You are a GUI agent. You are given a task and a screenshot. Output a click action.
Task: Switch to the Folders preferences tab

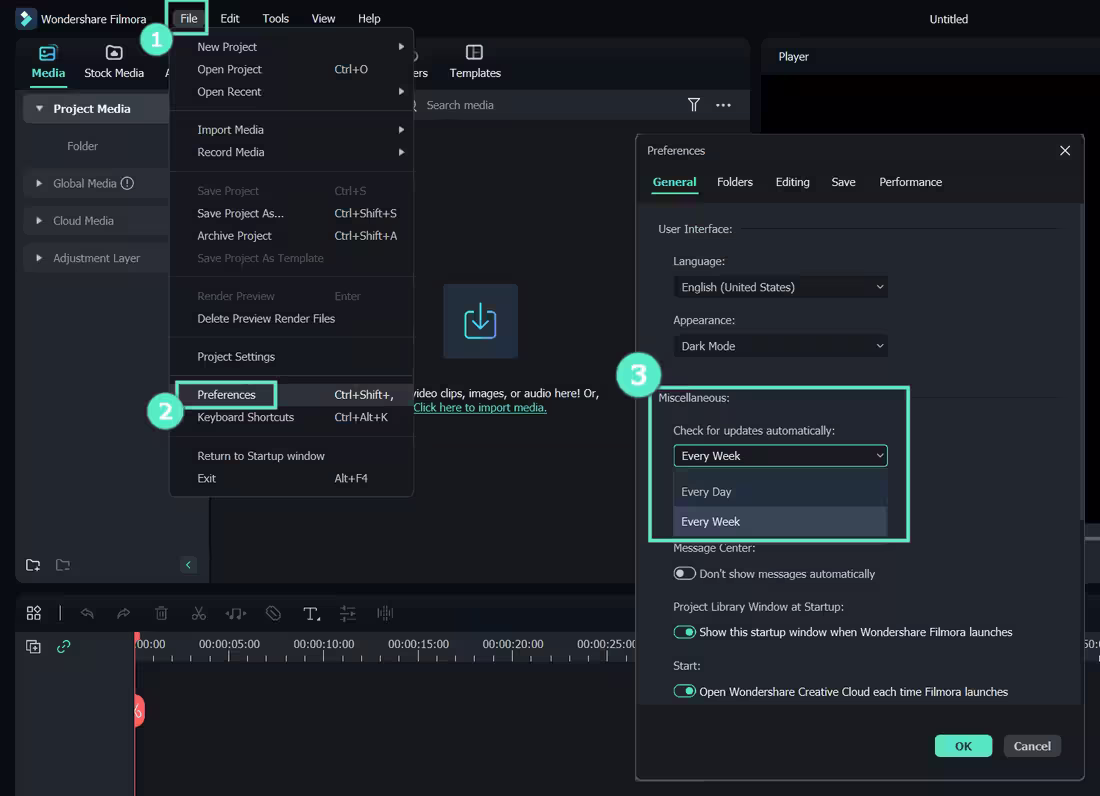click(x=735, y=182)
